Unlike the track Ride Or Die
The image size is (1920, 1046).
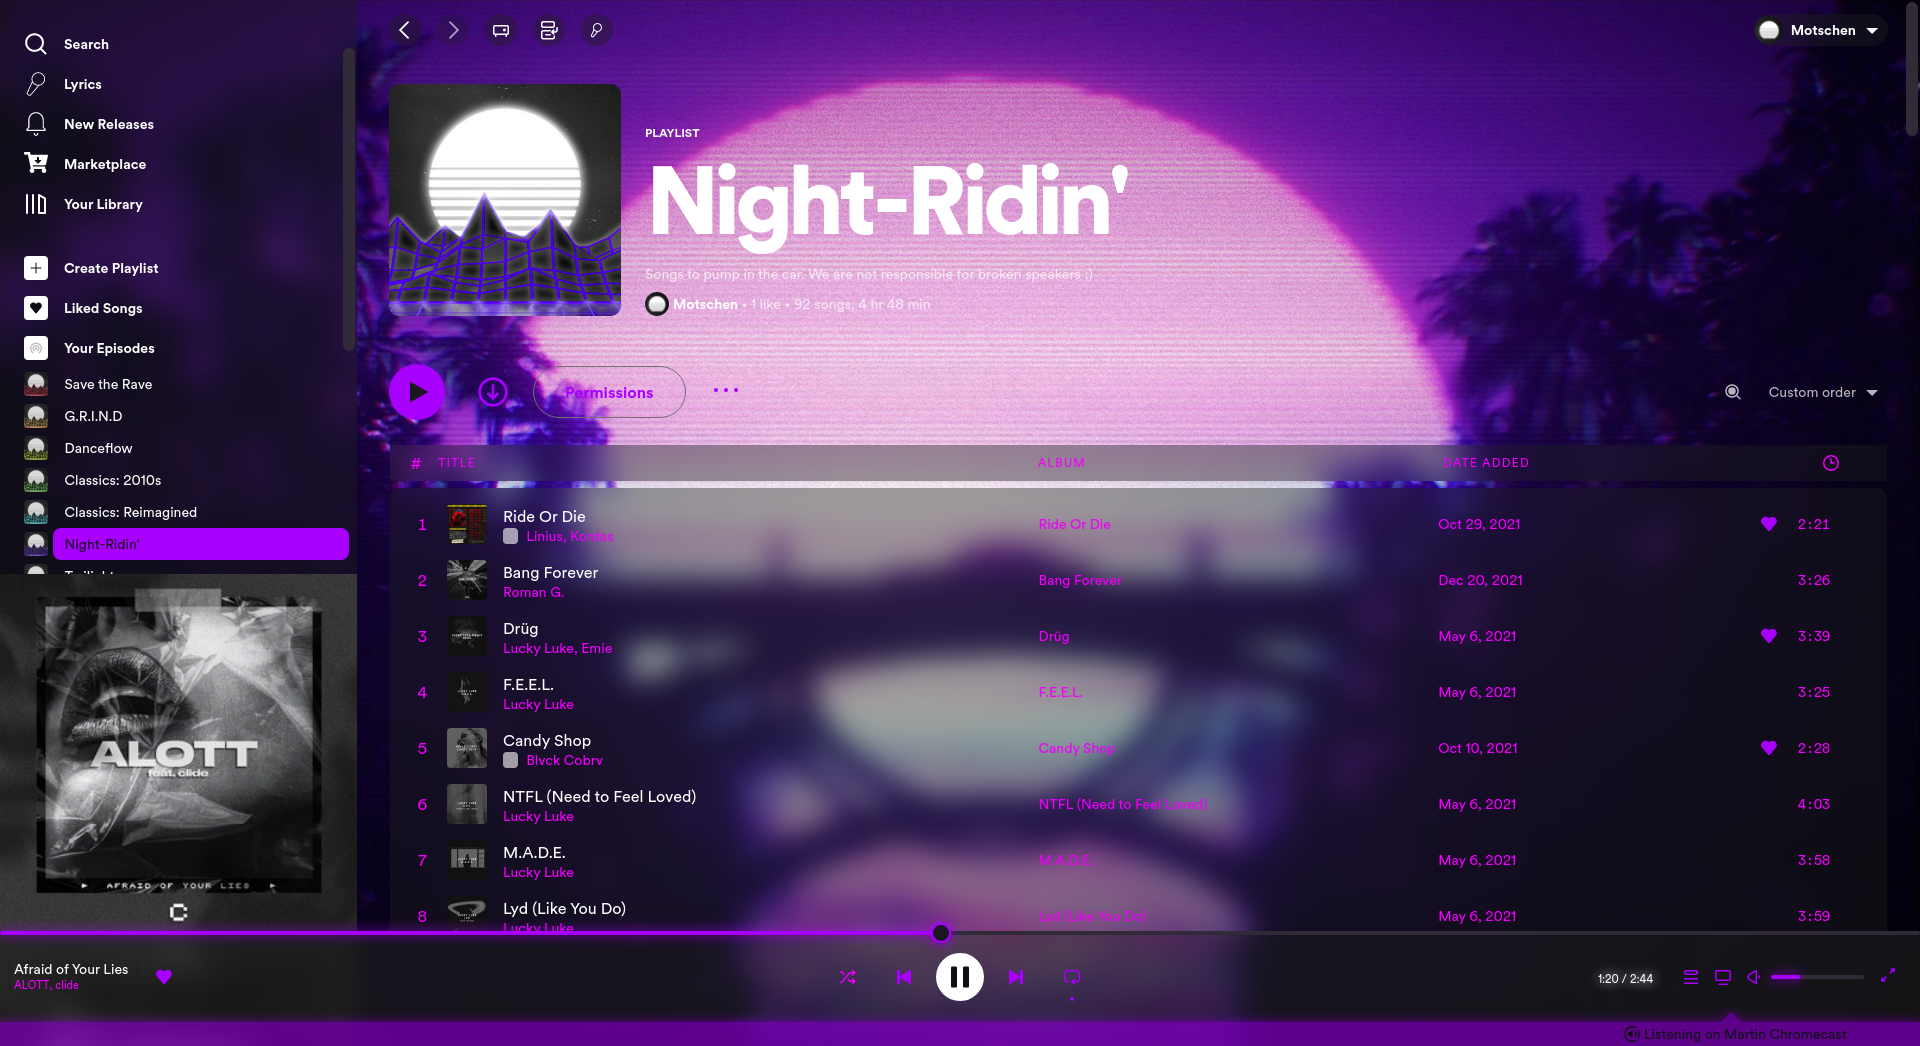[x=1769, y=524]
